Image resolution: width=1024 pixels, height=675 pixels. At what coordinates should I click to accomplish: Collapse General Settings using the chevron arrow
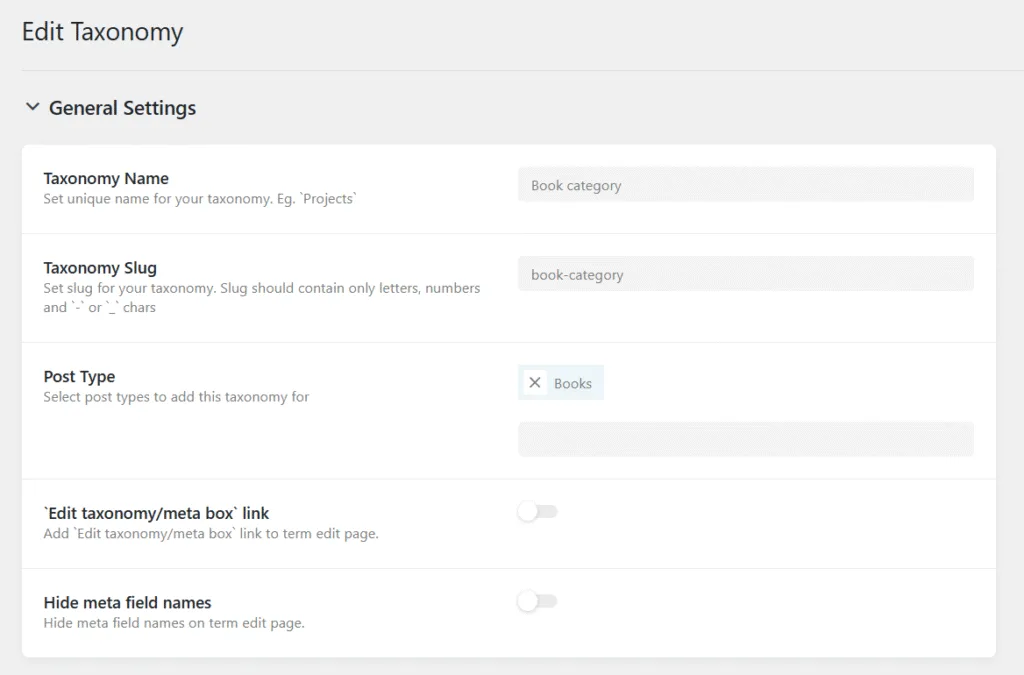tap(33, 107)
